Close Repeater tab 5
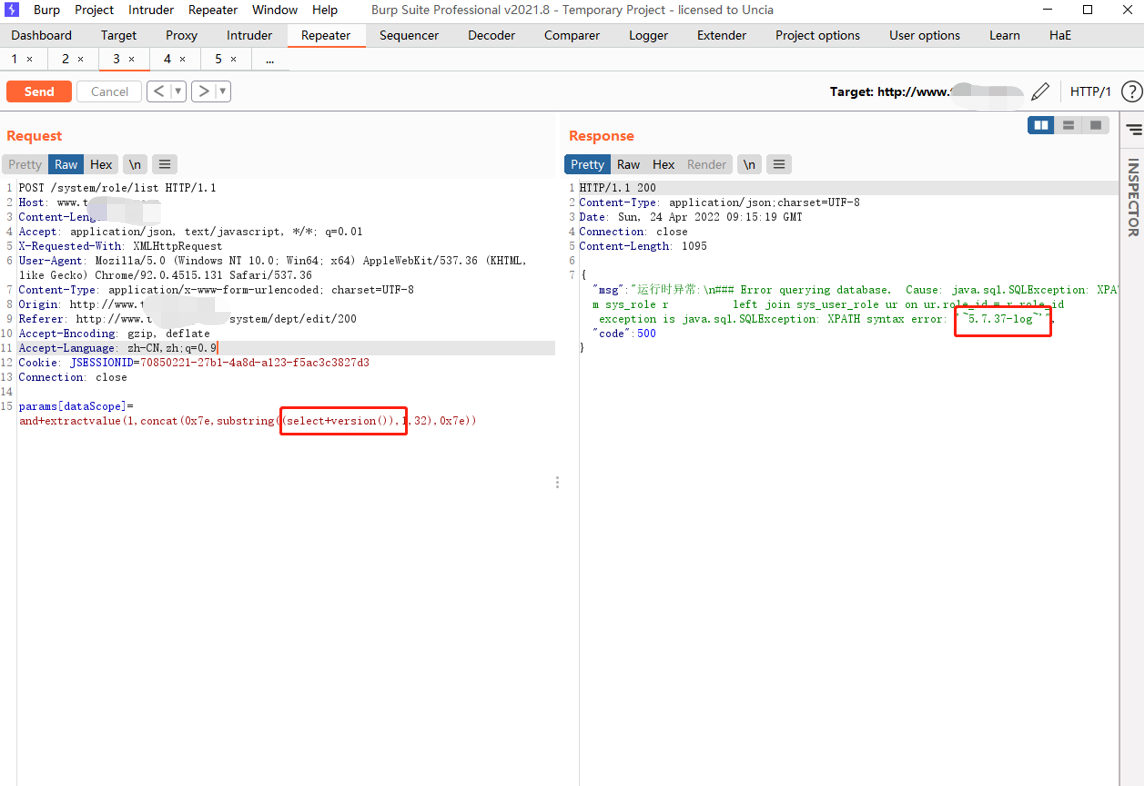The width and height of the screenshot is (1144, 786). coord(233,59)
